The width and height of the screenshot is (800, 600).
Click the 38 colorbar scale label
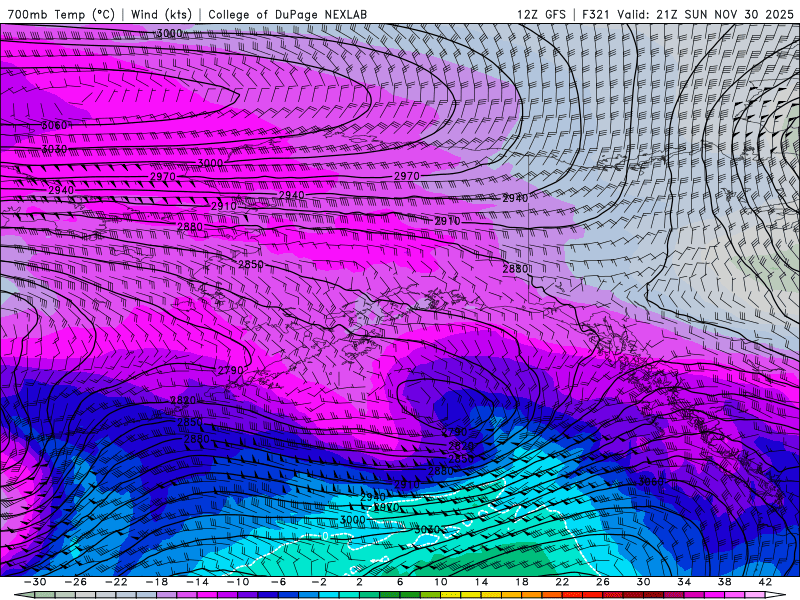click(x=724, y=582)
